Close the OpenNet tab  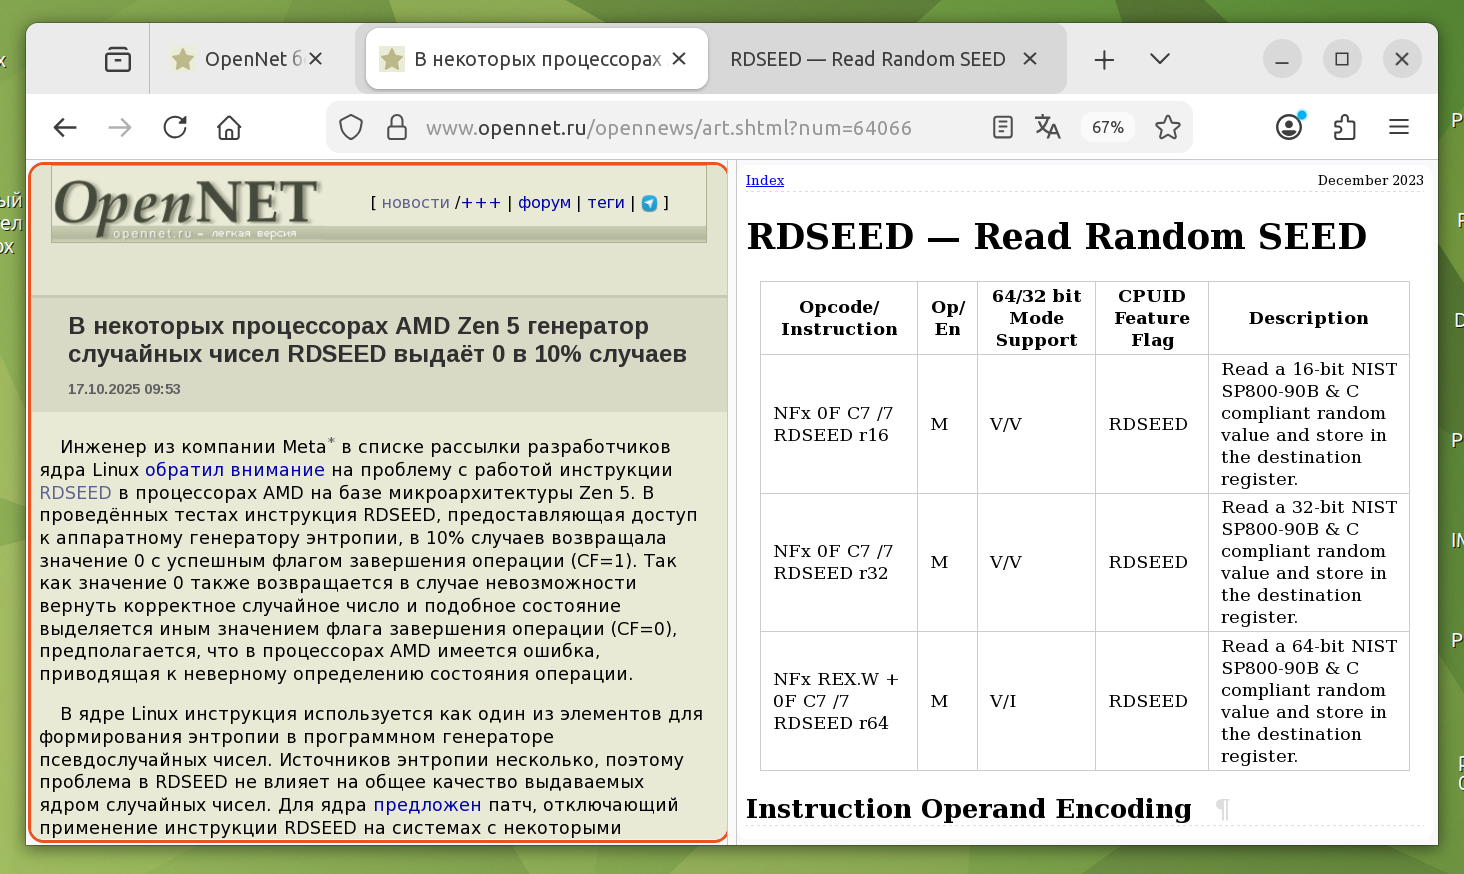tap(315, 59)
